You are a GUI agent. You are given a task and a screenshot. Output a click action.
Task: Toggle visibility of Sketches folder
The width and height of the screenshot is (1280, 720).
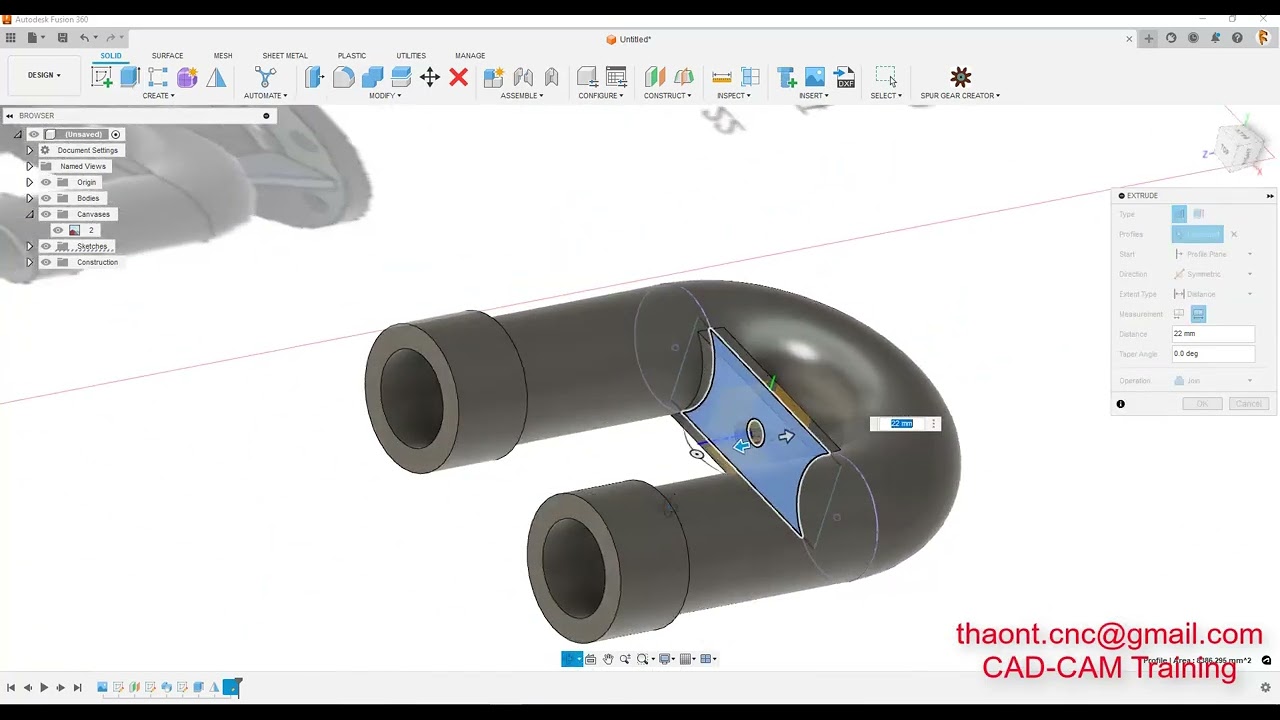click(x=46, y=246)
